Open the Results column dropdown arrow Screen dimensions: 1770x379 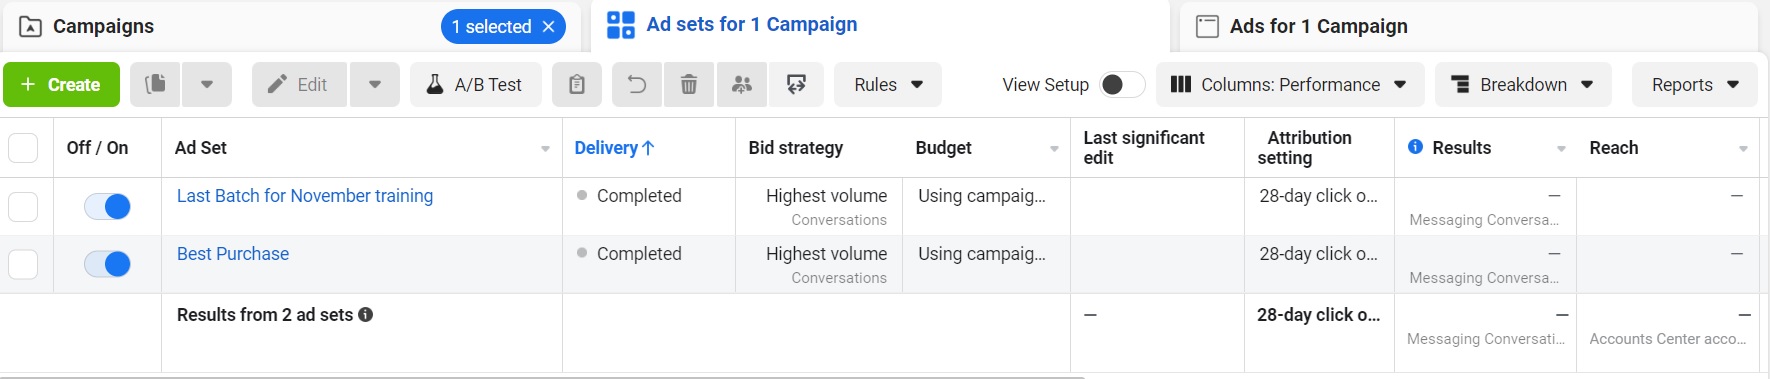(1561, 149)
